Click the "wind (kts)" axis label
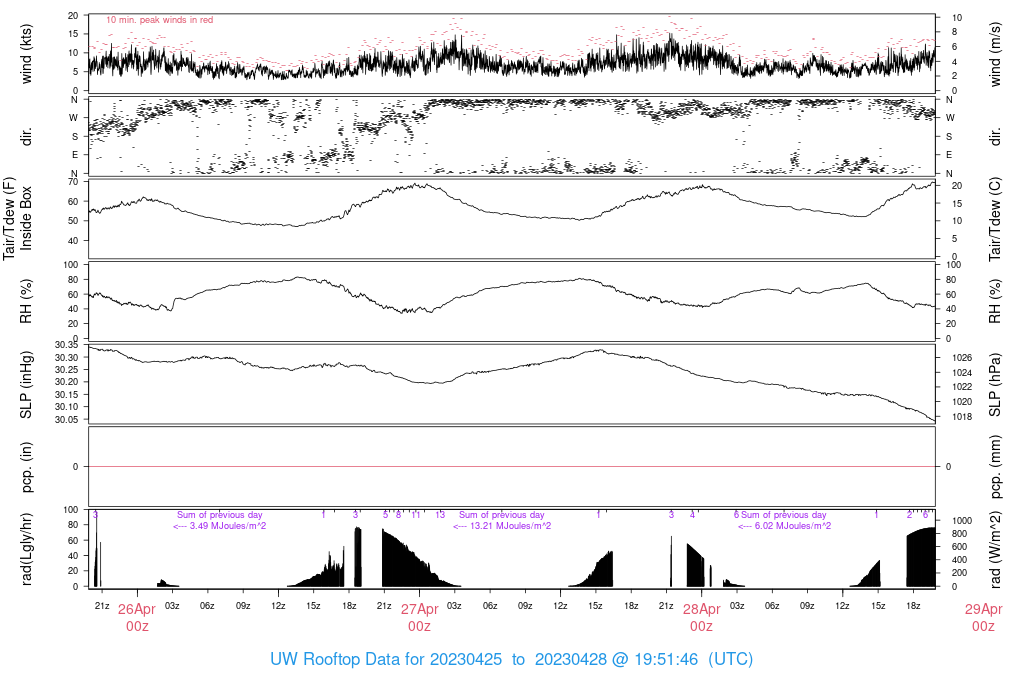This screenshot has height=700, width=1024. (26, 54)
